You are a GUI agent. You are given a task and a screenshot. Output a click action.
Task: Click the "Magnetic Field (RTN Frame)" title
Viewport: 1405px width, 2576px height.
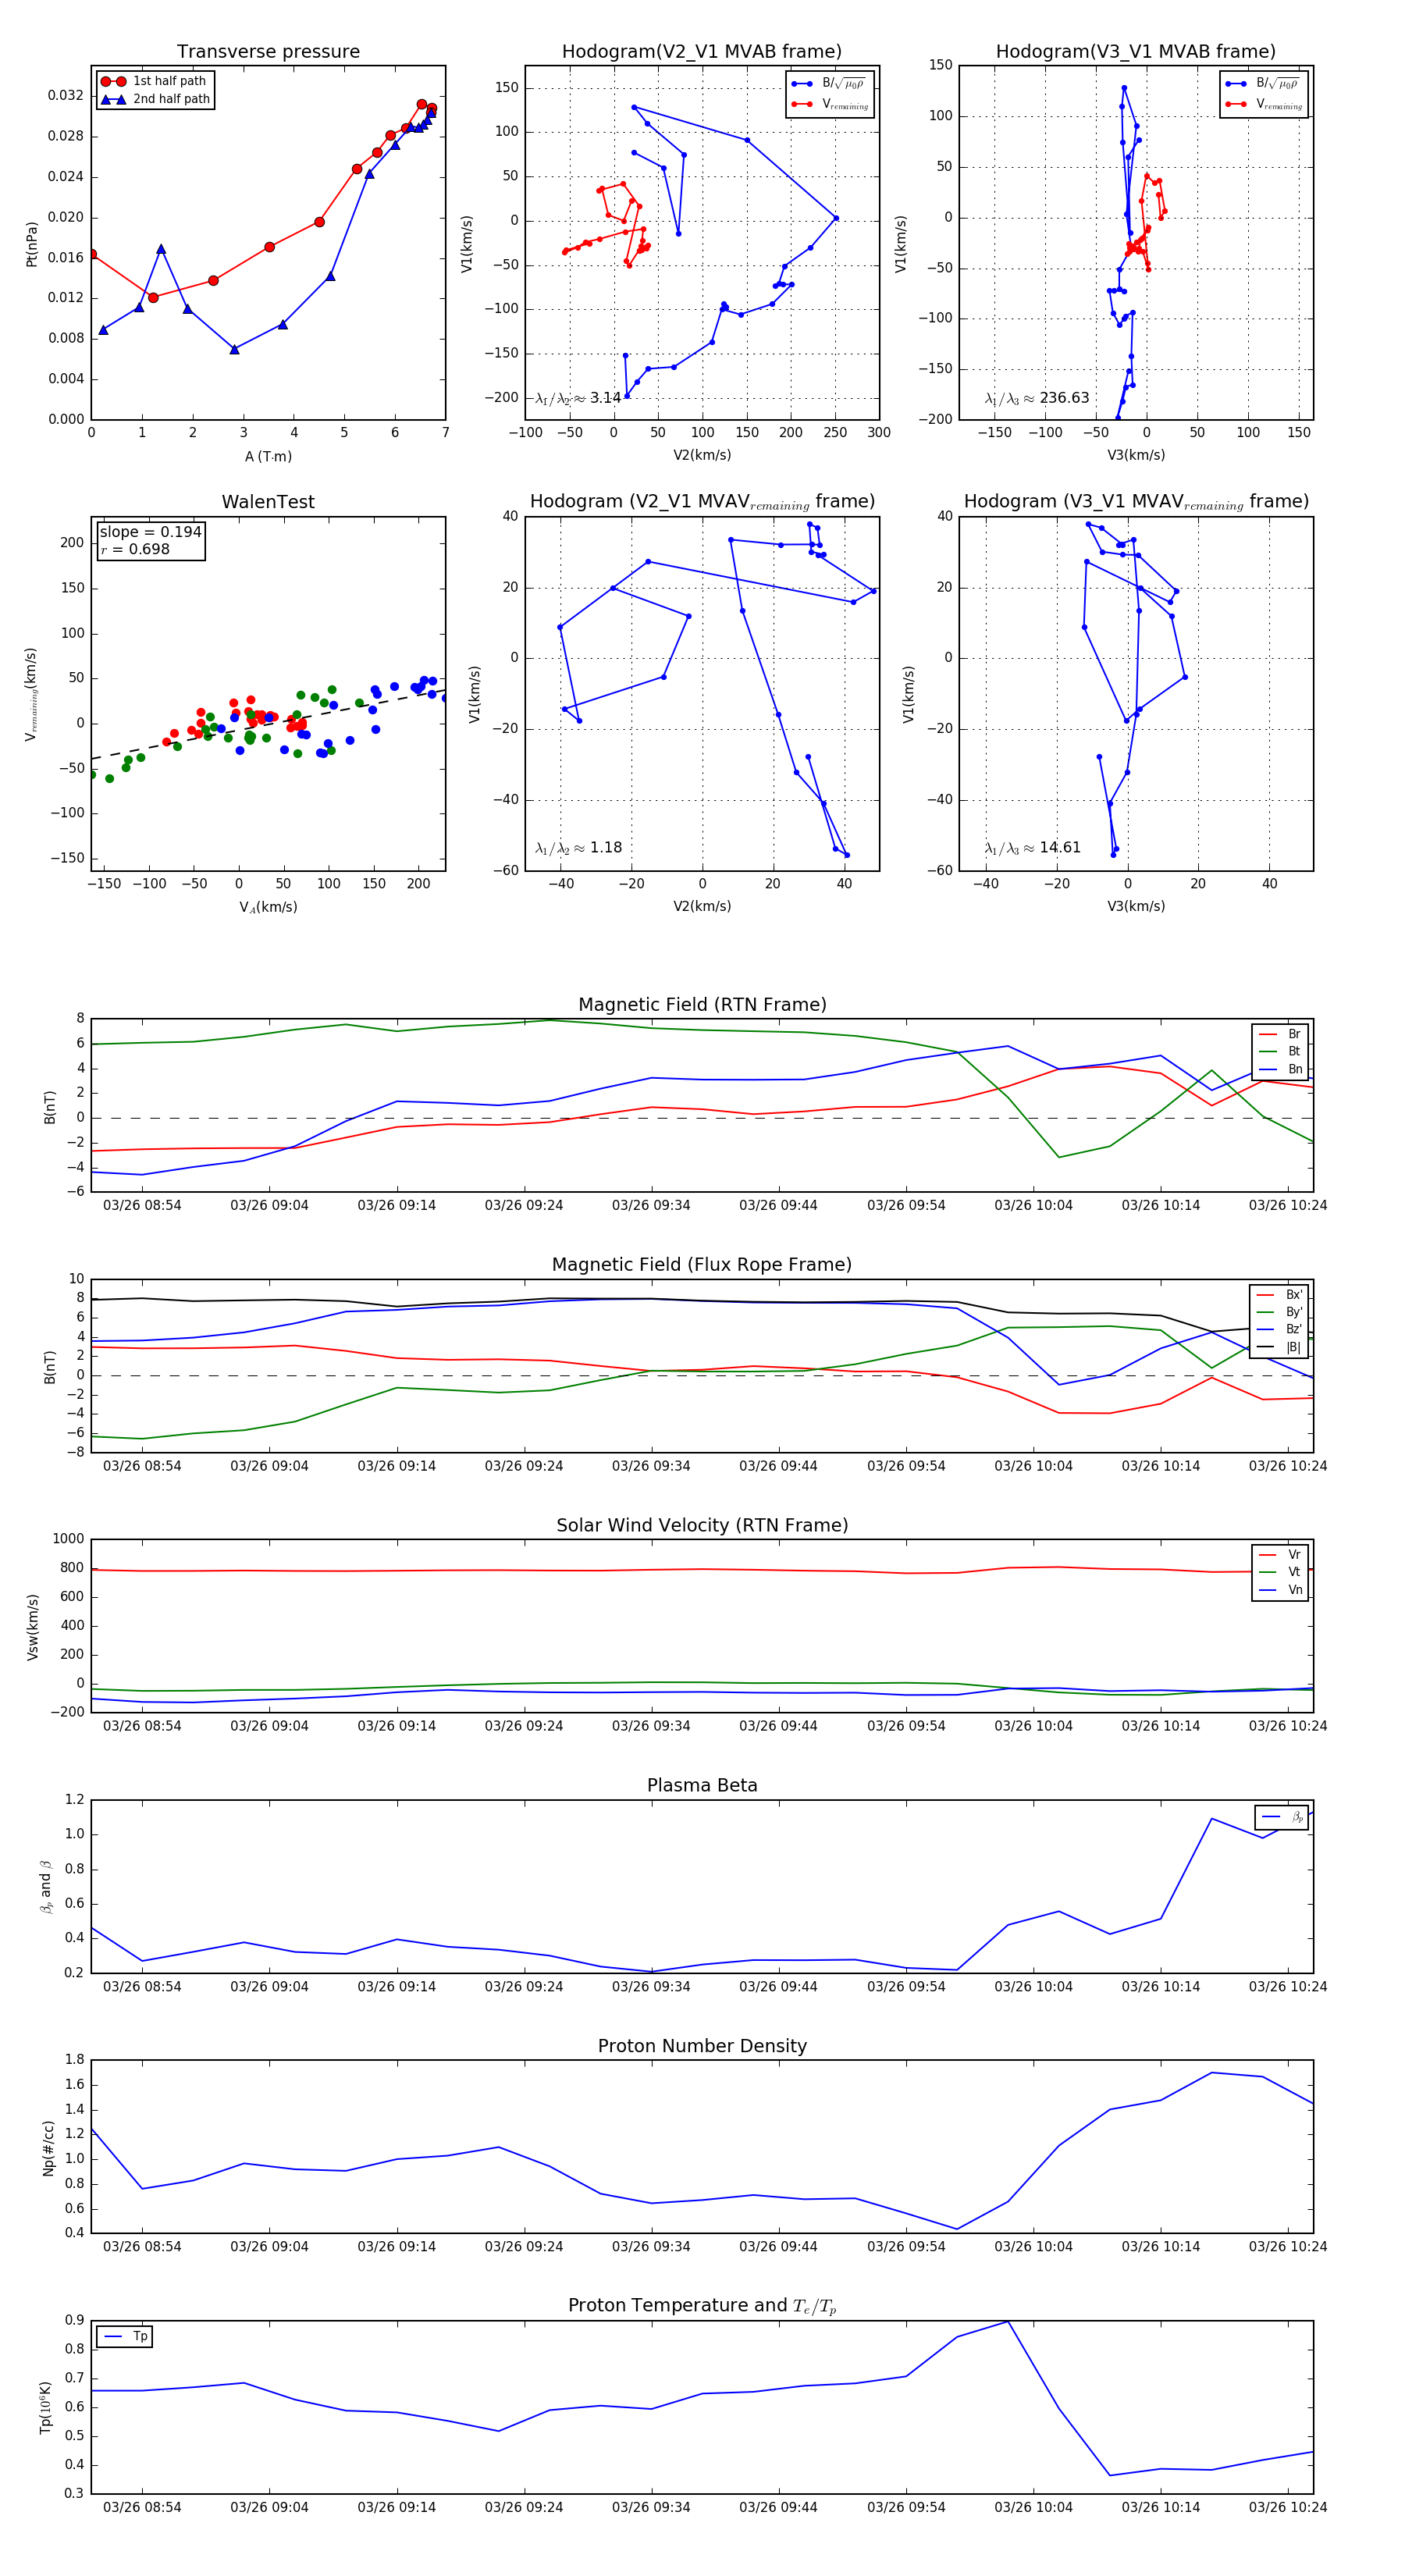(x=702, y=1005)
